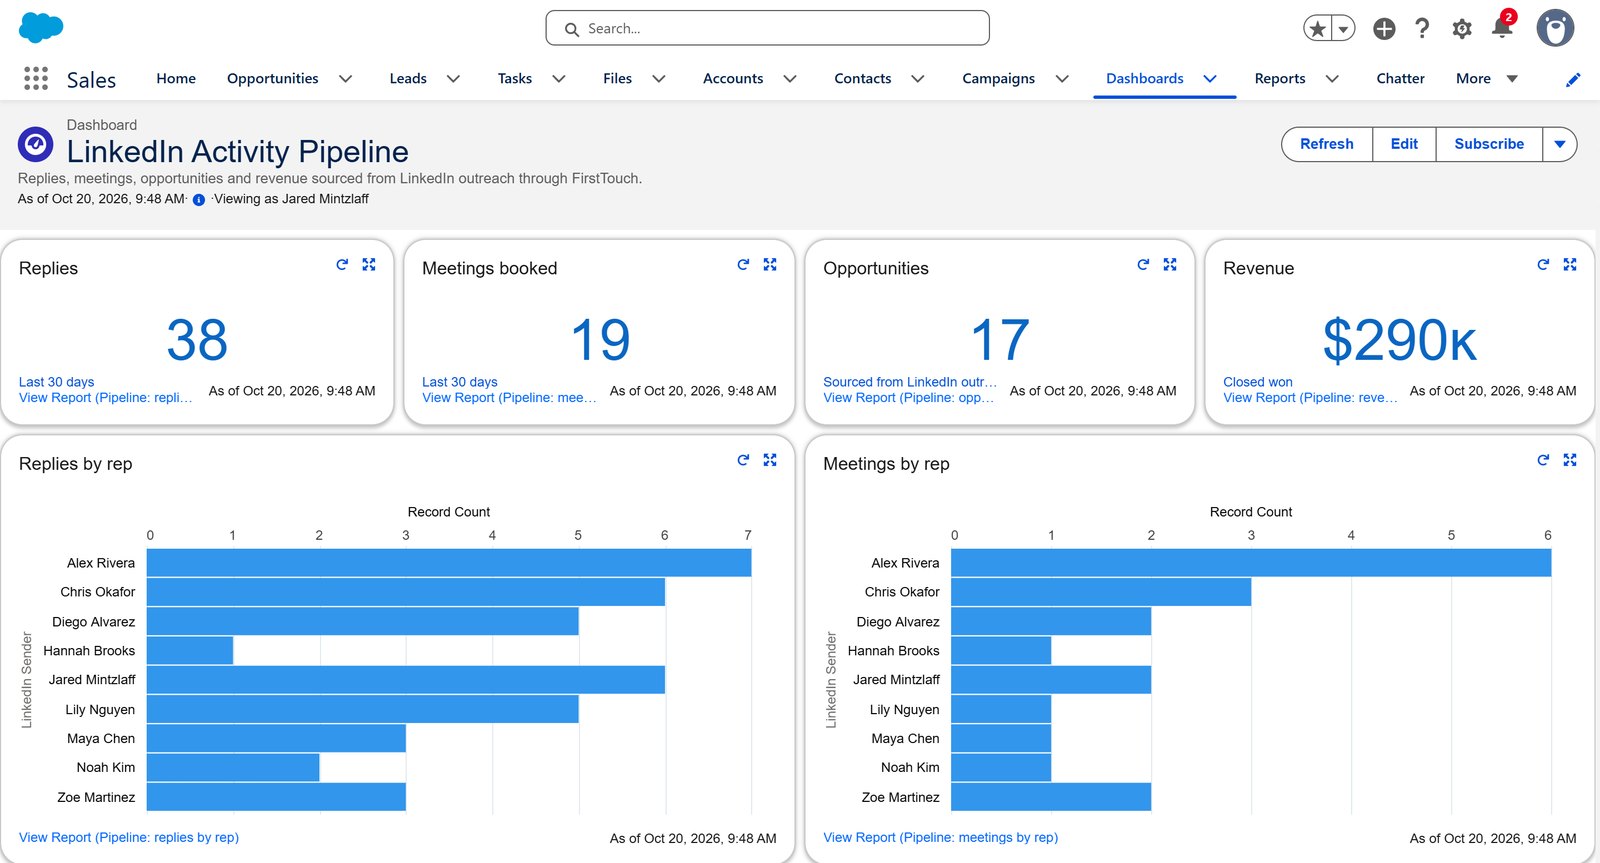Screen dimensions: 1600x863
Task: Expand the Replies widget to full screen
Action: click(369, 264)
